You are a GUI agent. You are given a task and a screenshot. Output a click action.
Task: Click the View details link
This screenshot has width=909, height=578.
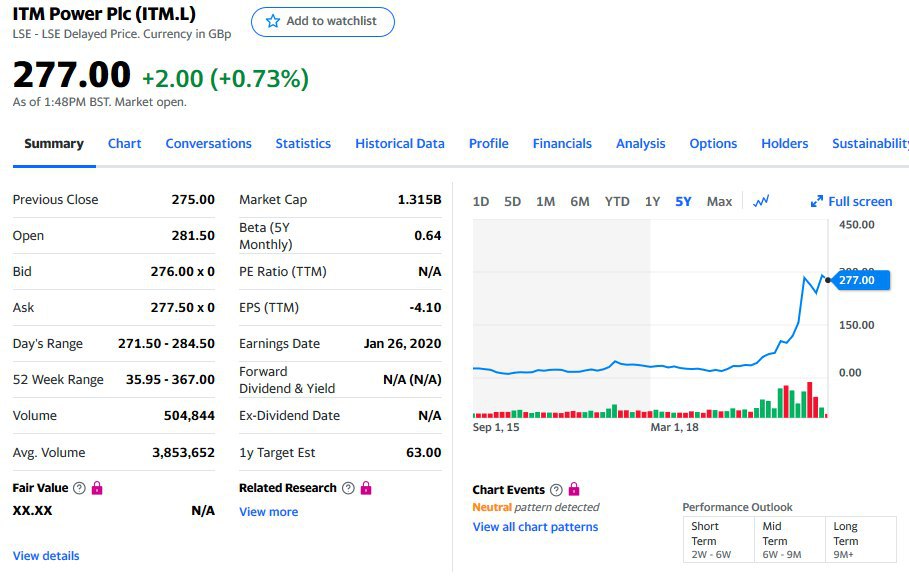click(46, 556)
